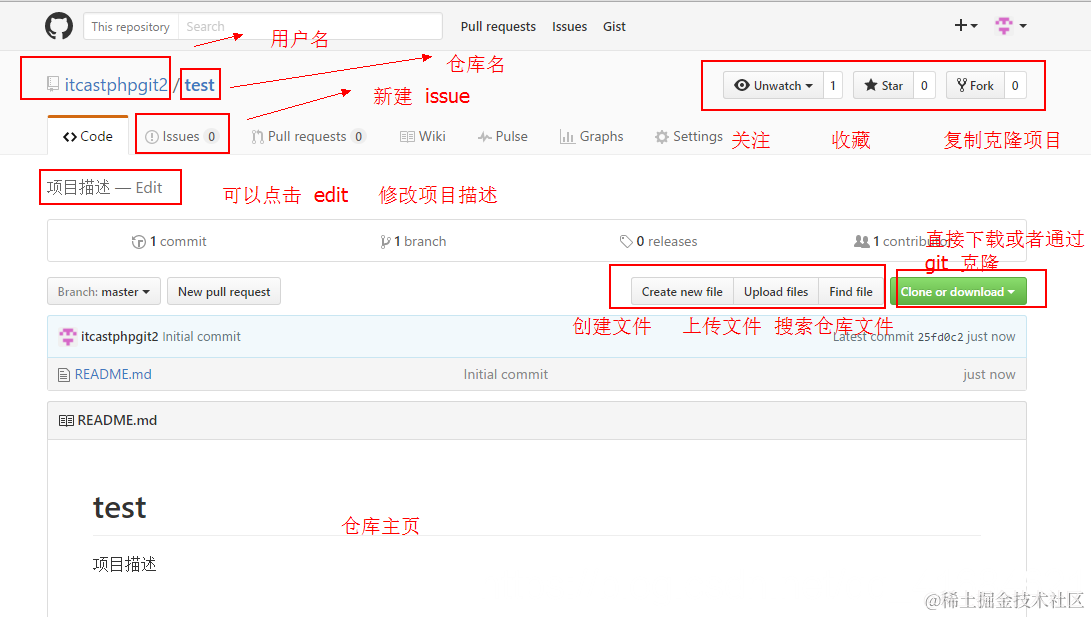Viewport: 1091px width, 617px height.
Task: Open Issues in the top navigation
Action: coord(569,26)
